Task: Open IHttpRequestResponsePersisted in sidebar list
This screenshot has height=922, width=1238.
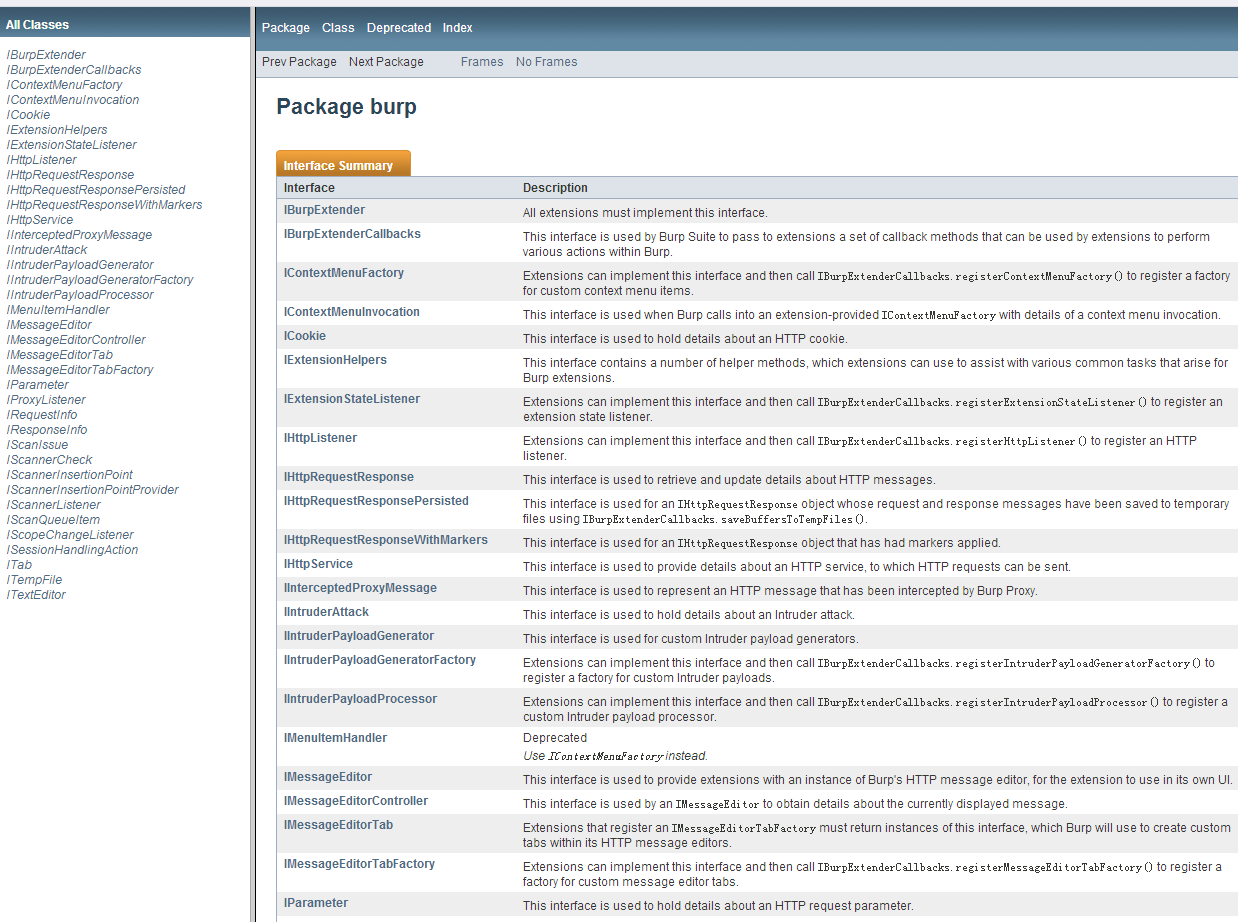Action: 96,190
